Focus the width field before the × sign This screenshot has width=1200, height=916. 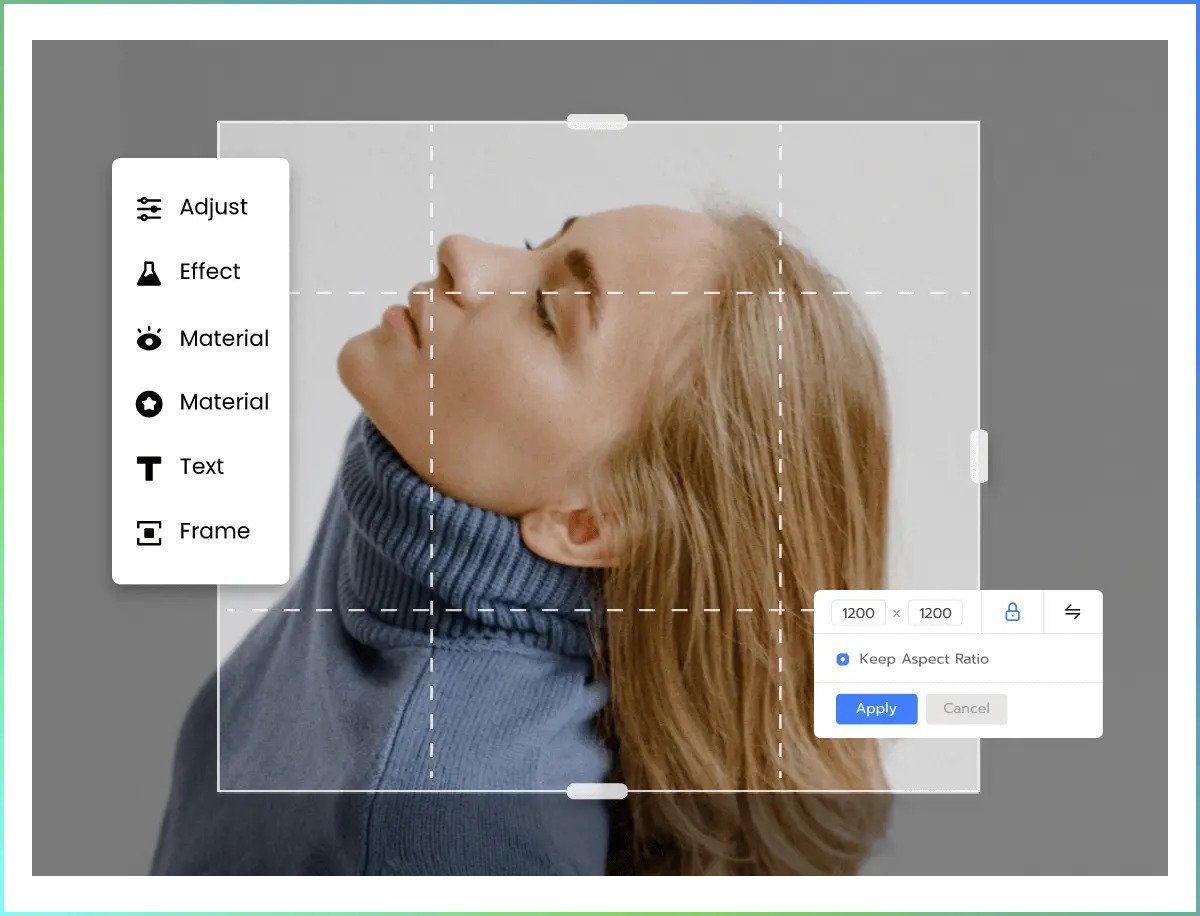(x=858, y=613)
